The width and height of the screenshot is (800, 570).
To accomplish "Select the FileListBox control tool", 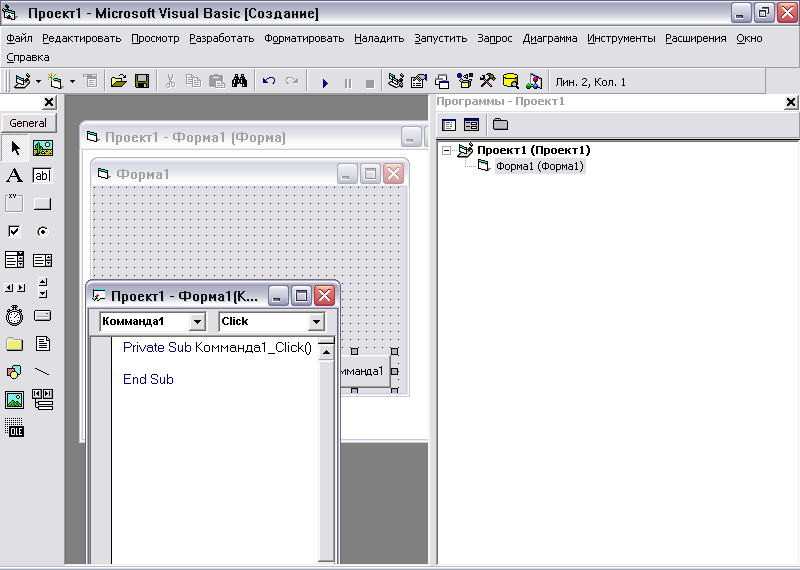I will pyautogui.click(x=43, y=343).
